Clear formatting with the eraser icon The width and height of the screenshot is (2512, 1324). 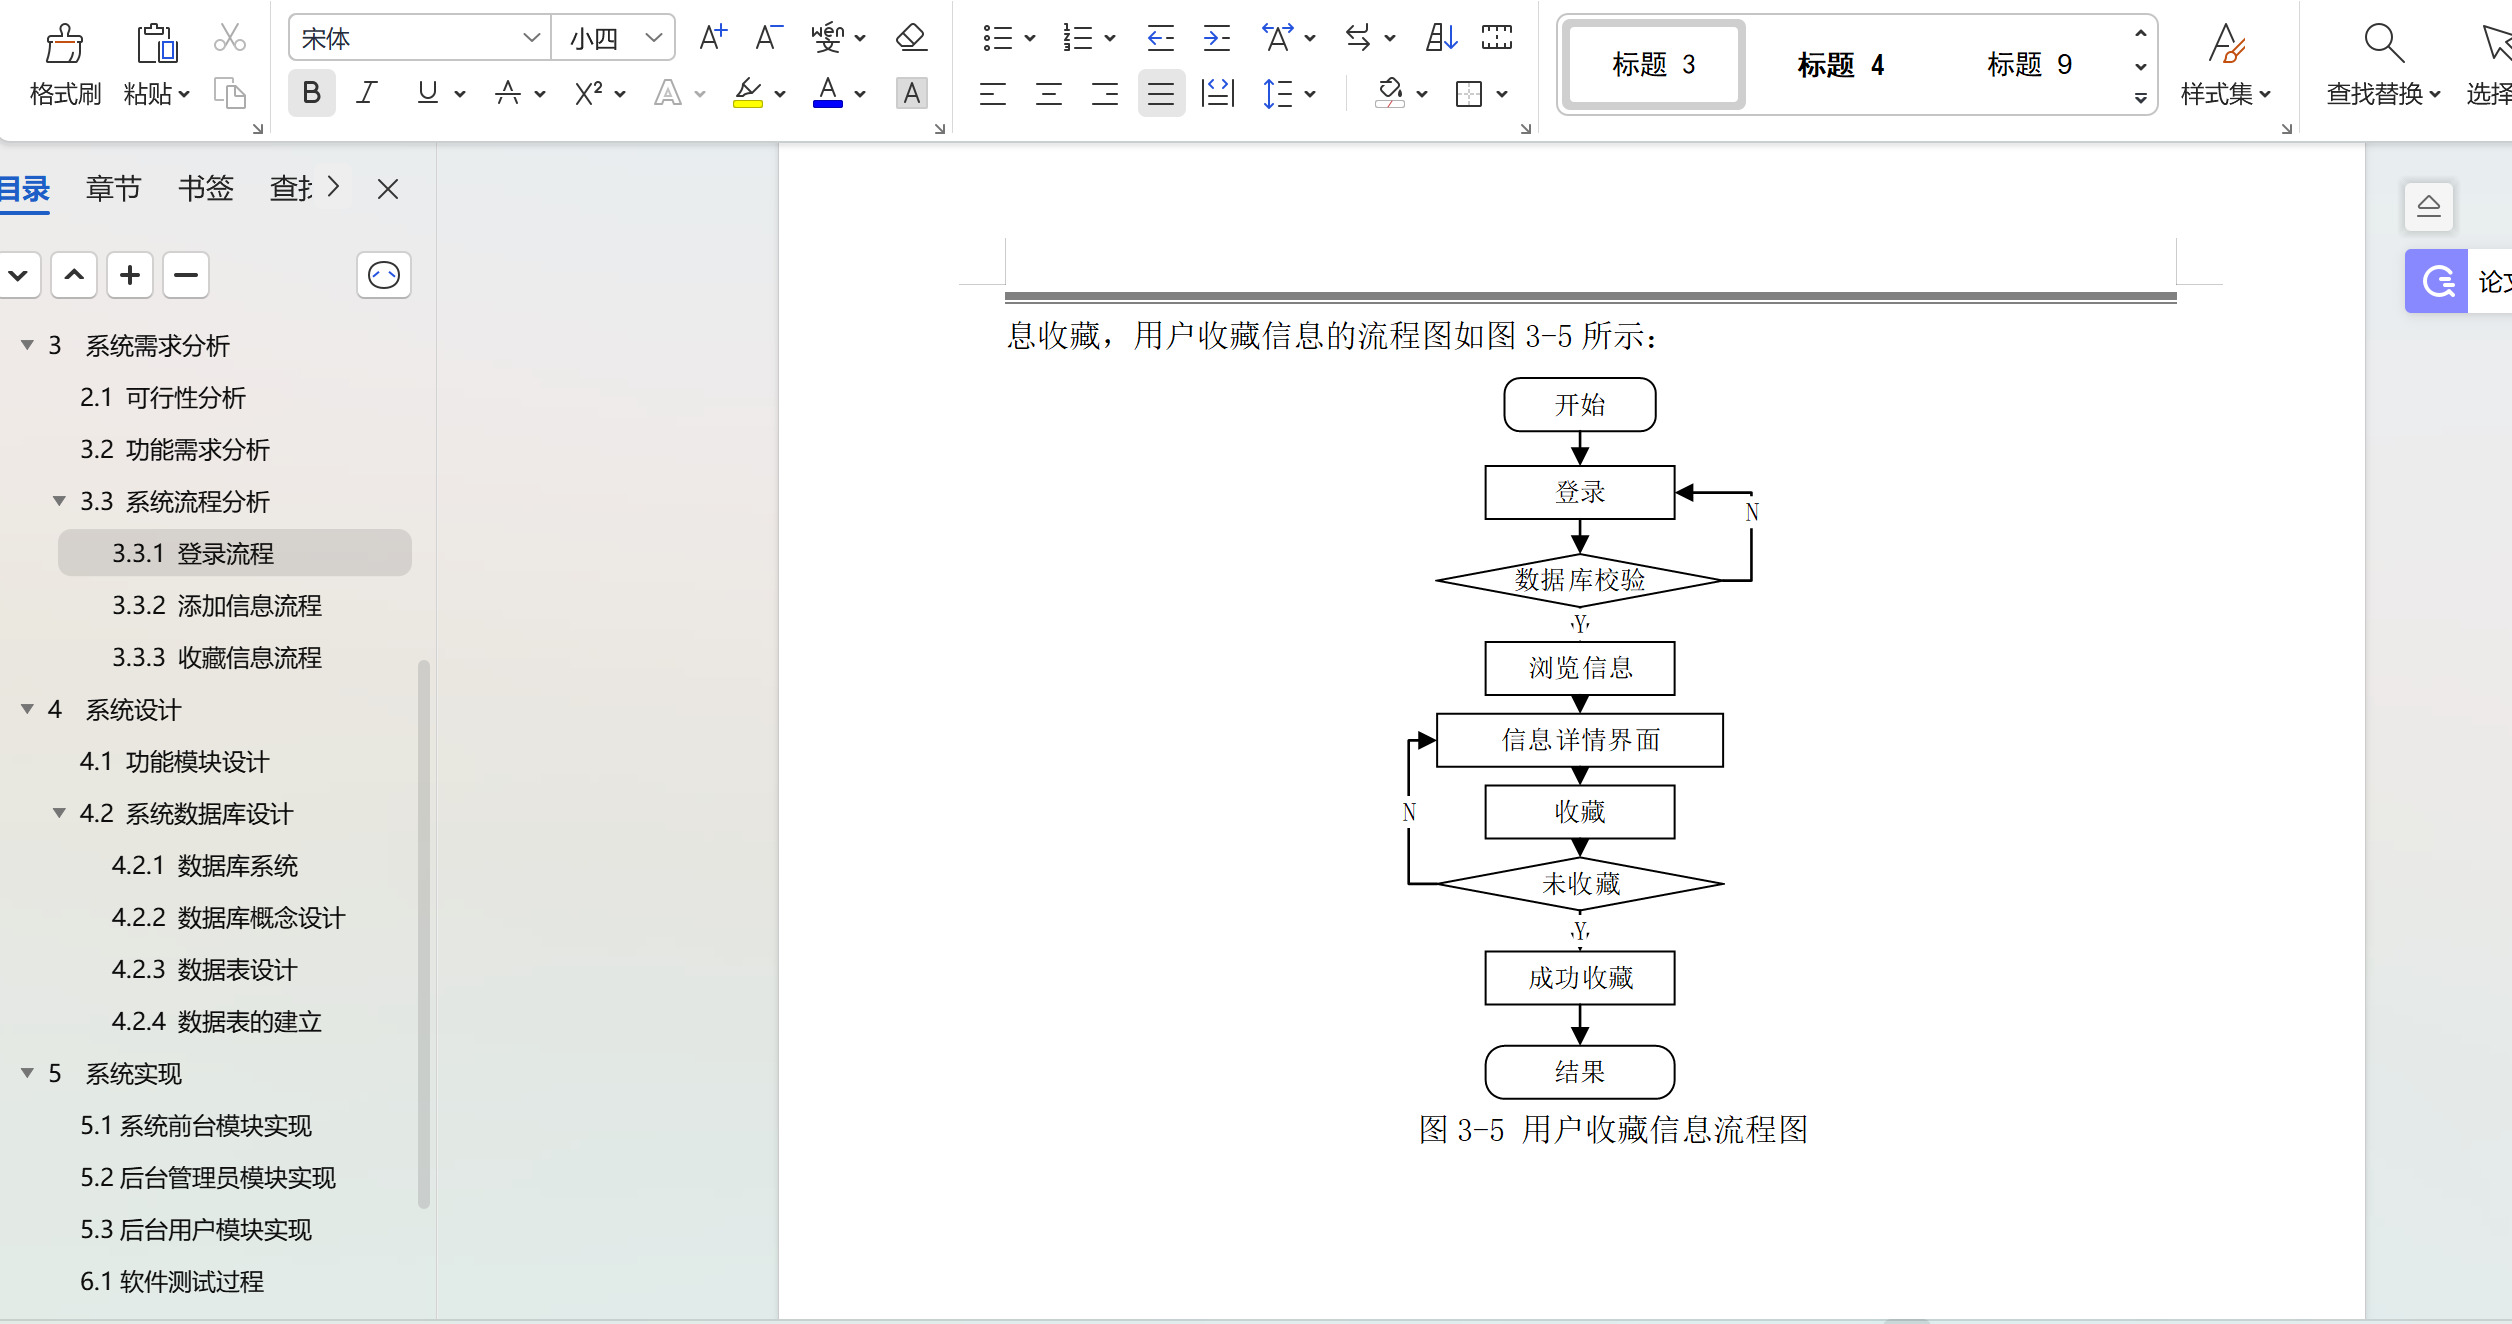(x=909, y=37)
